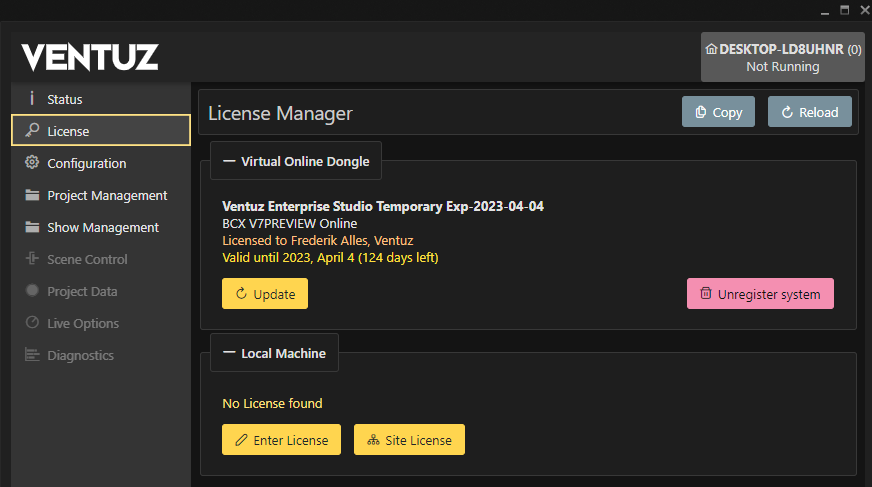Viewport: 872px width, 487px height.
Task: Click the home icon beside DESKTOP-LD8UHNR
Action: 711,49
